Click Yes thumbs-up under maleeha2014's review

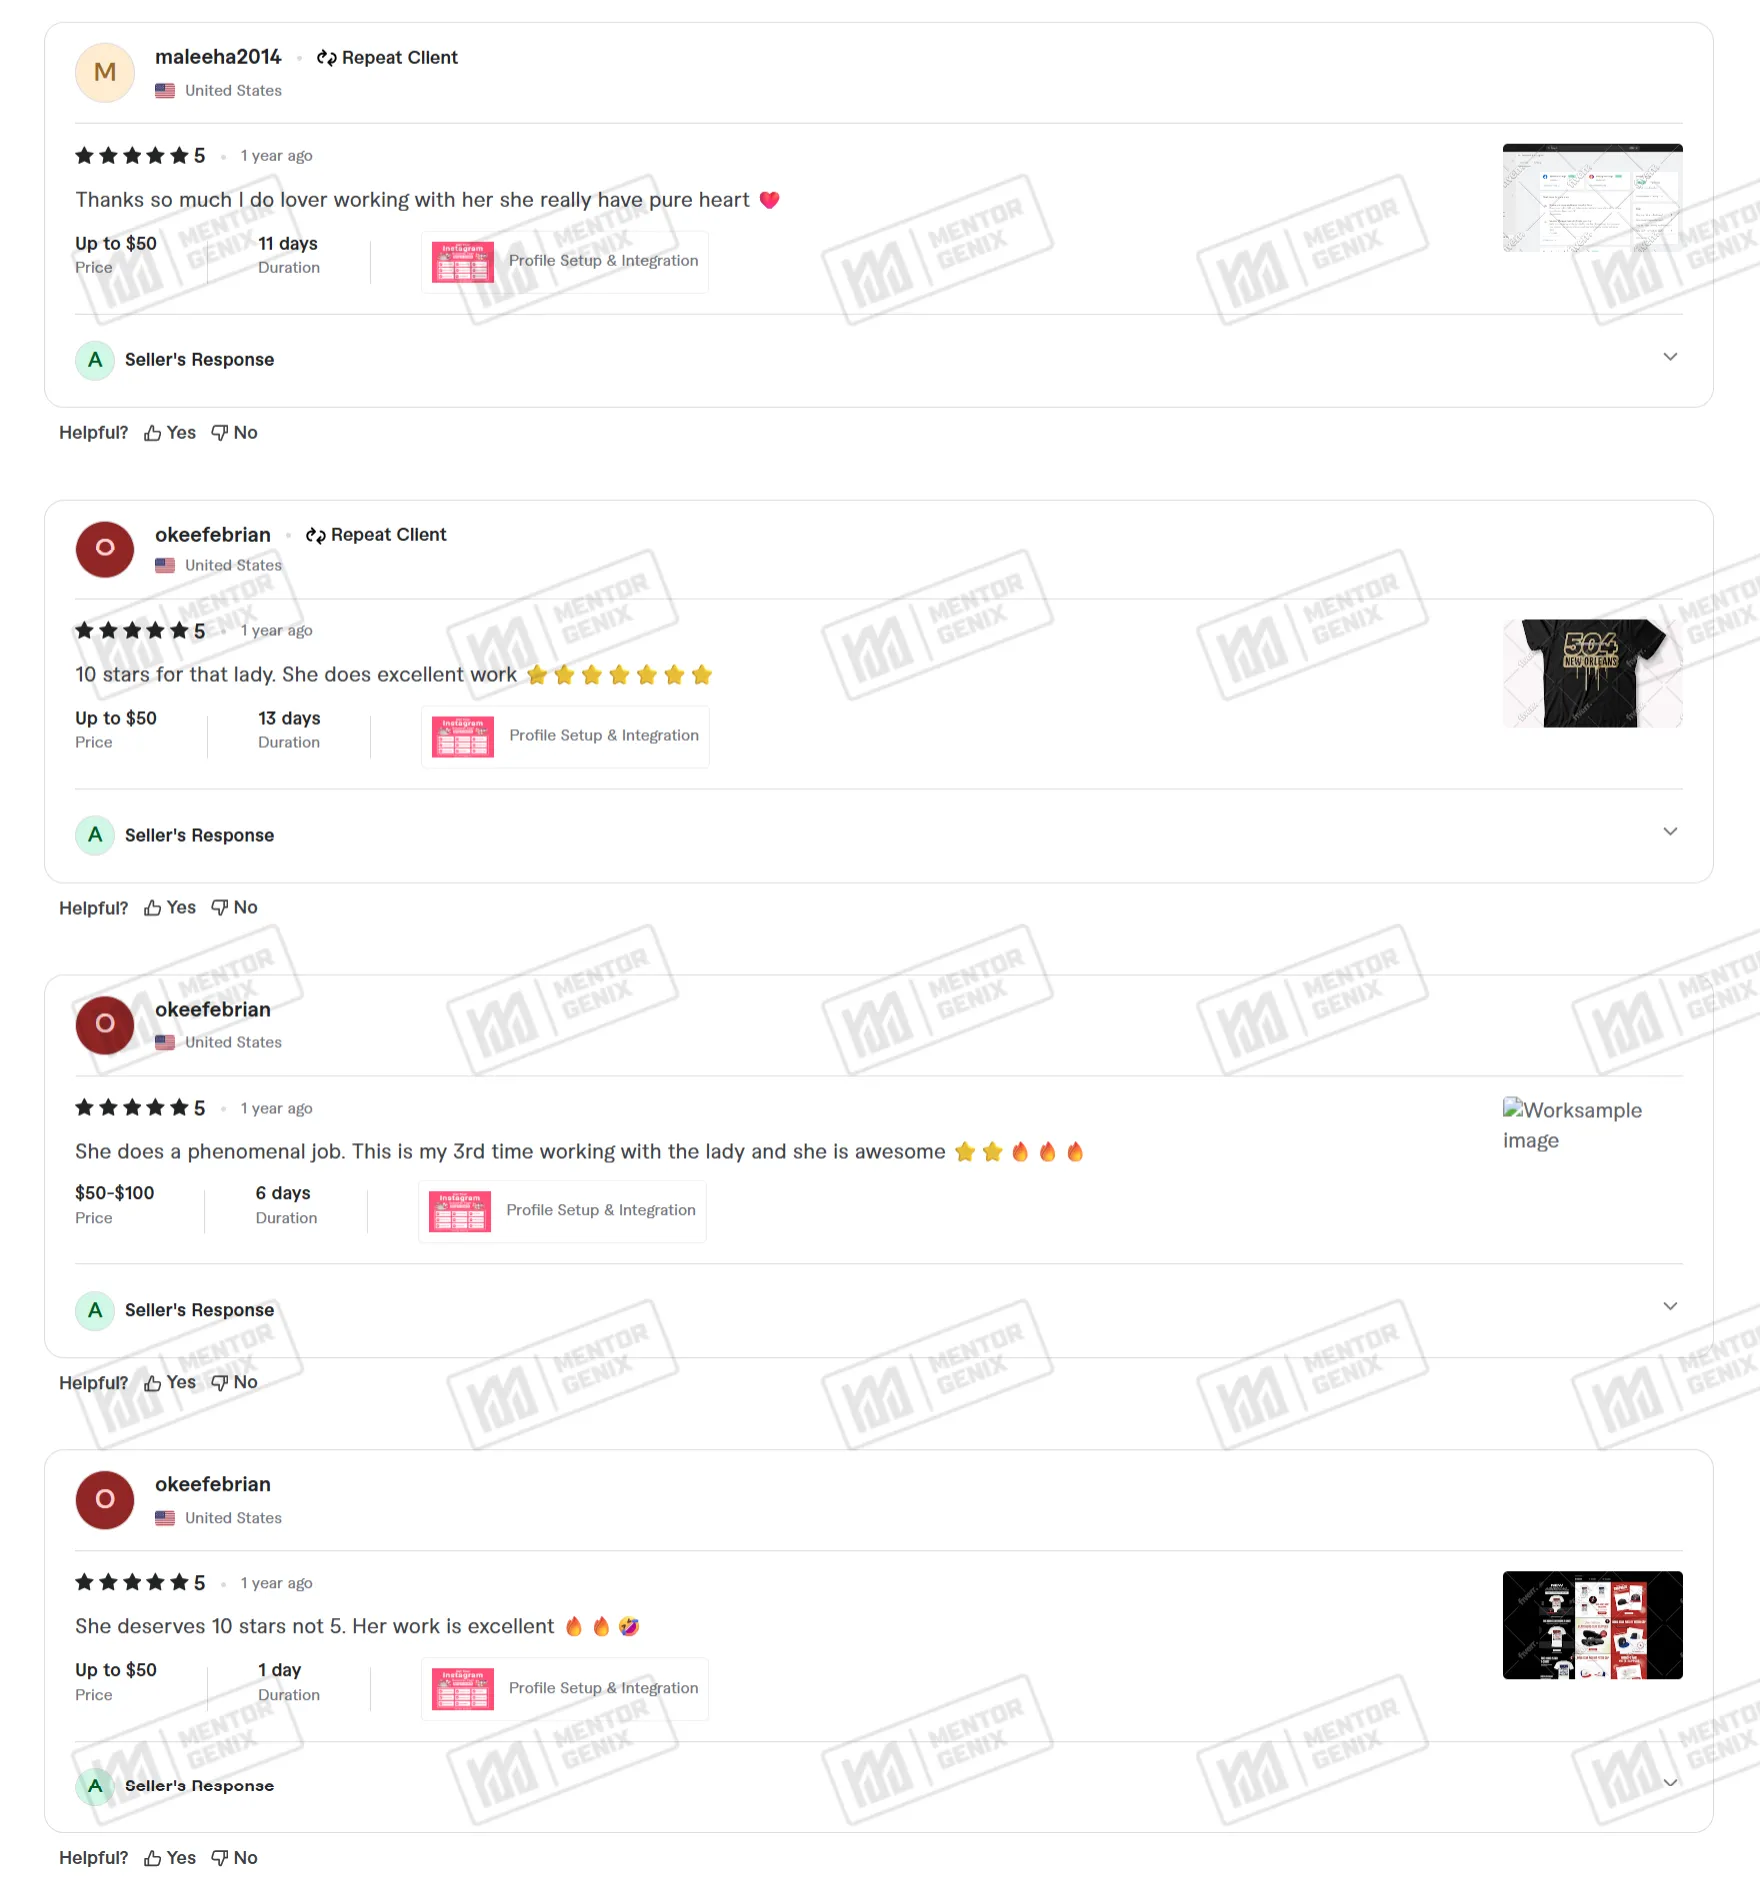(170, 433)
